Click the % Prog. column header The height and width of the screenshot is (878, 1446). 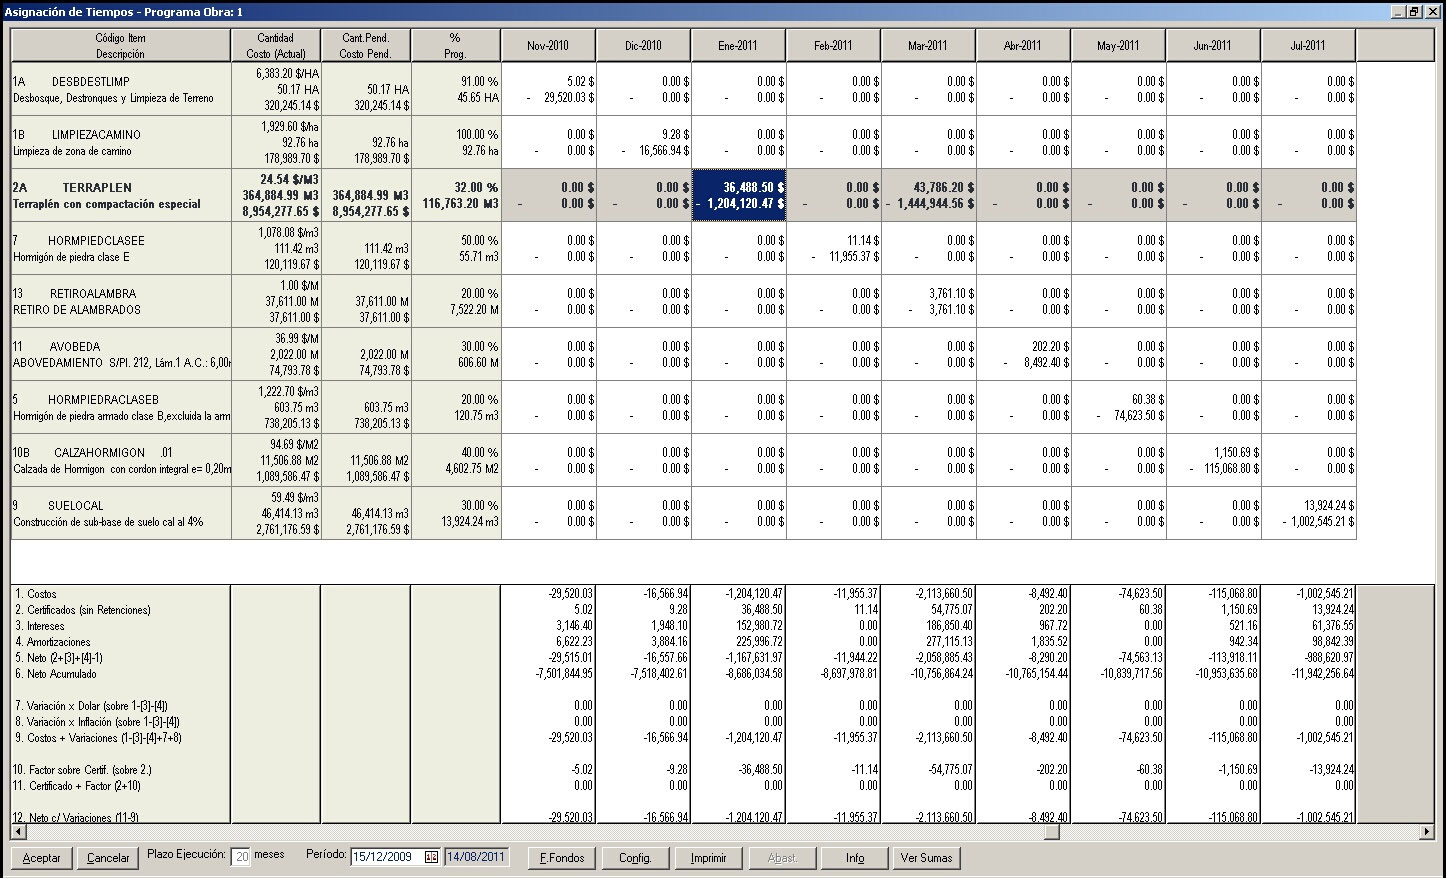point(455,45)
